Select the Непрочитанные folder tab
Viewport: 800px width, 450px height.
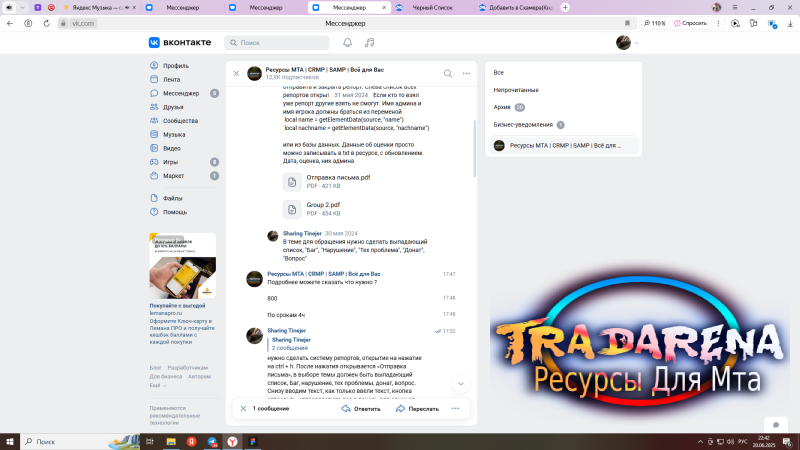pos(515,89)
